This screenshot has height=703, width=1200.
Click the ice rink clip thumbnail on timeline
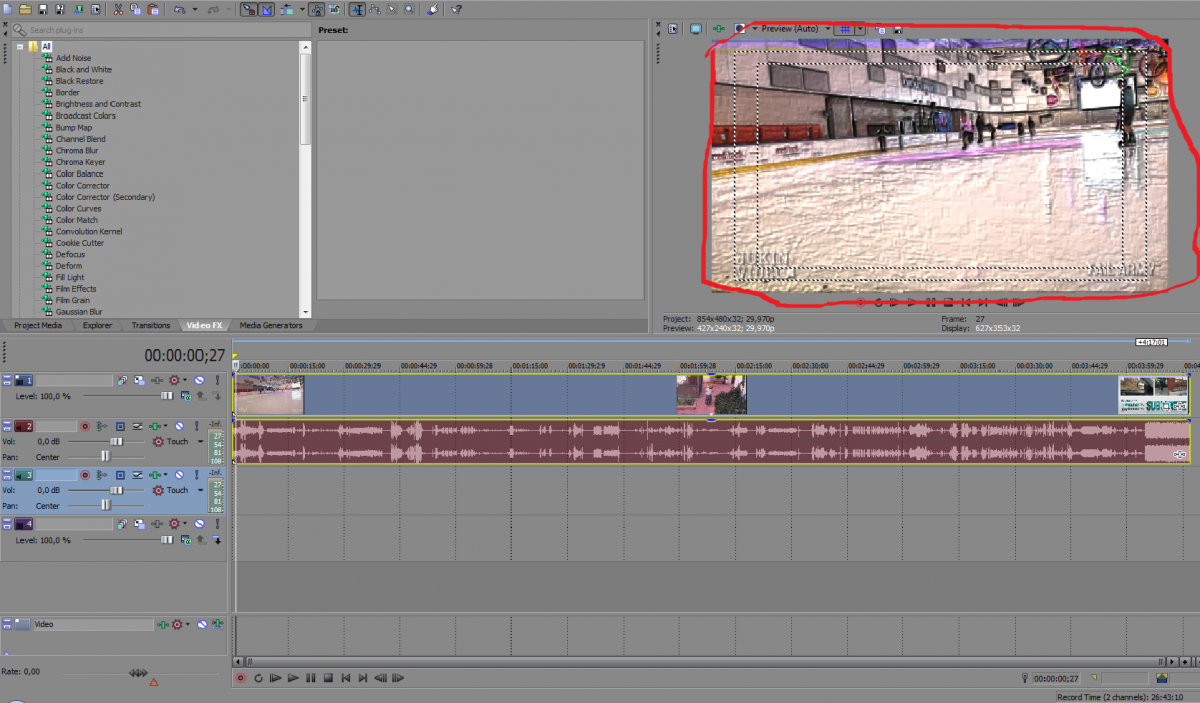[269, 395]
